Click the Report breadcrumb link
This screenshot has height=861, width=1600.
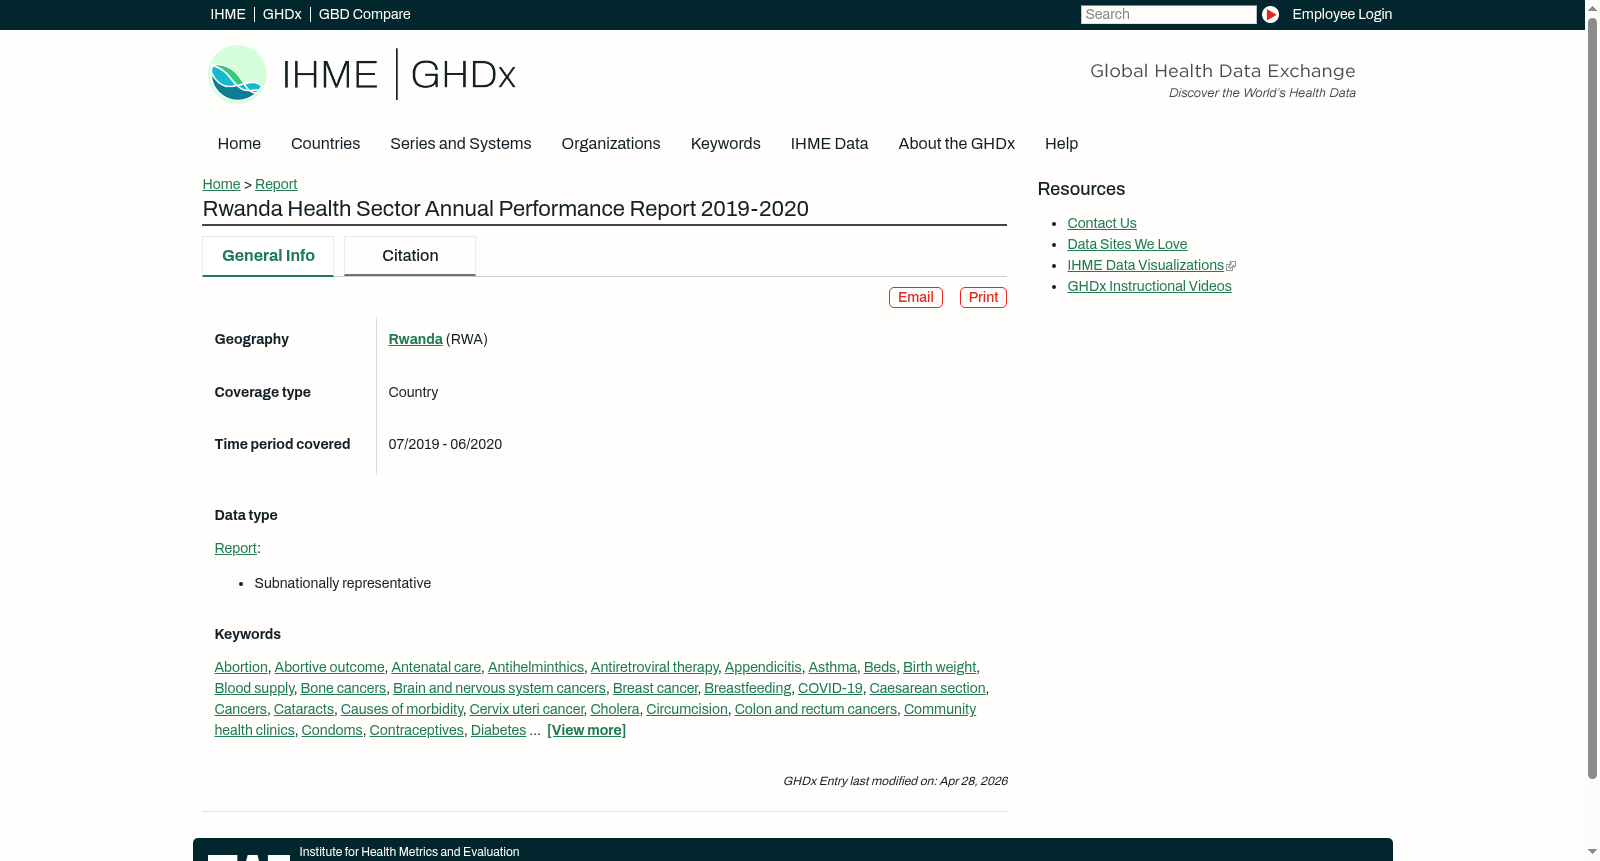[276, 184]
